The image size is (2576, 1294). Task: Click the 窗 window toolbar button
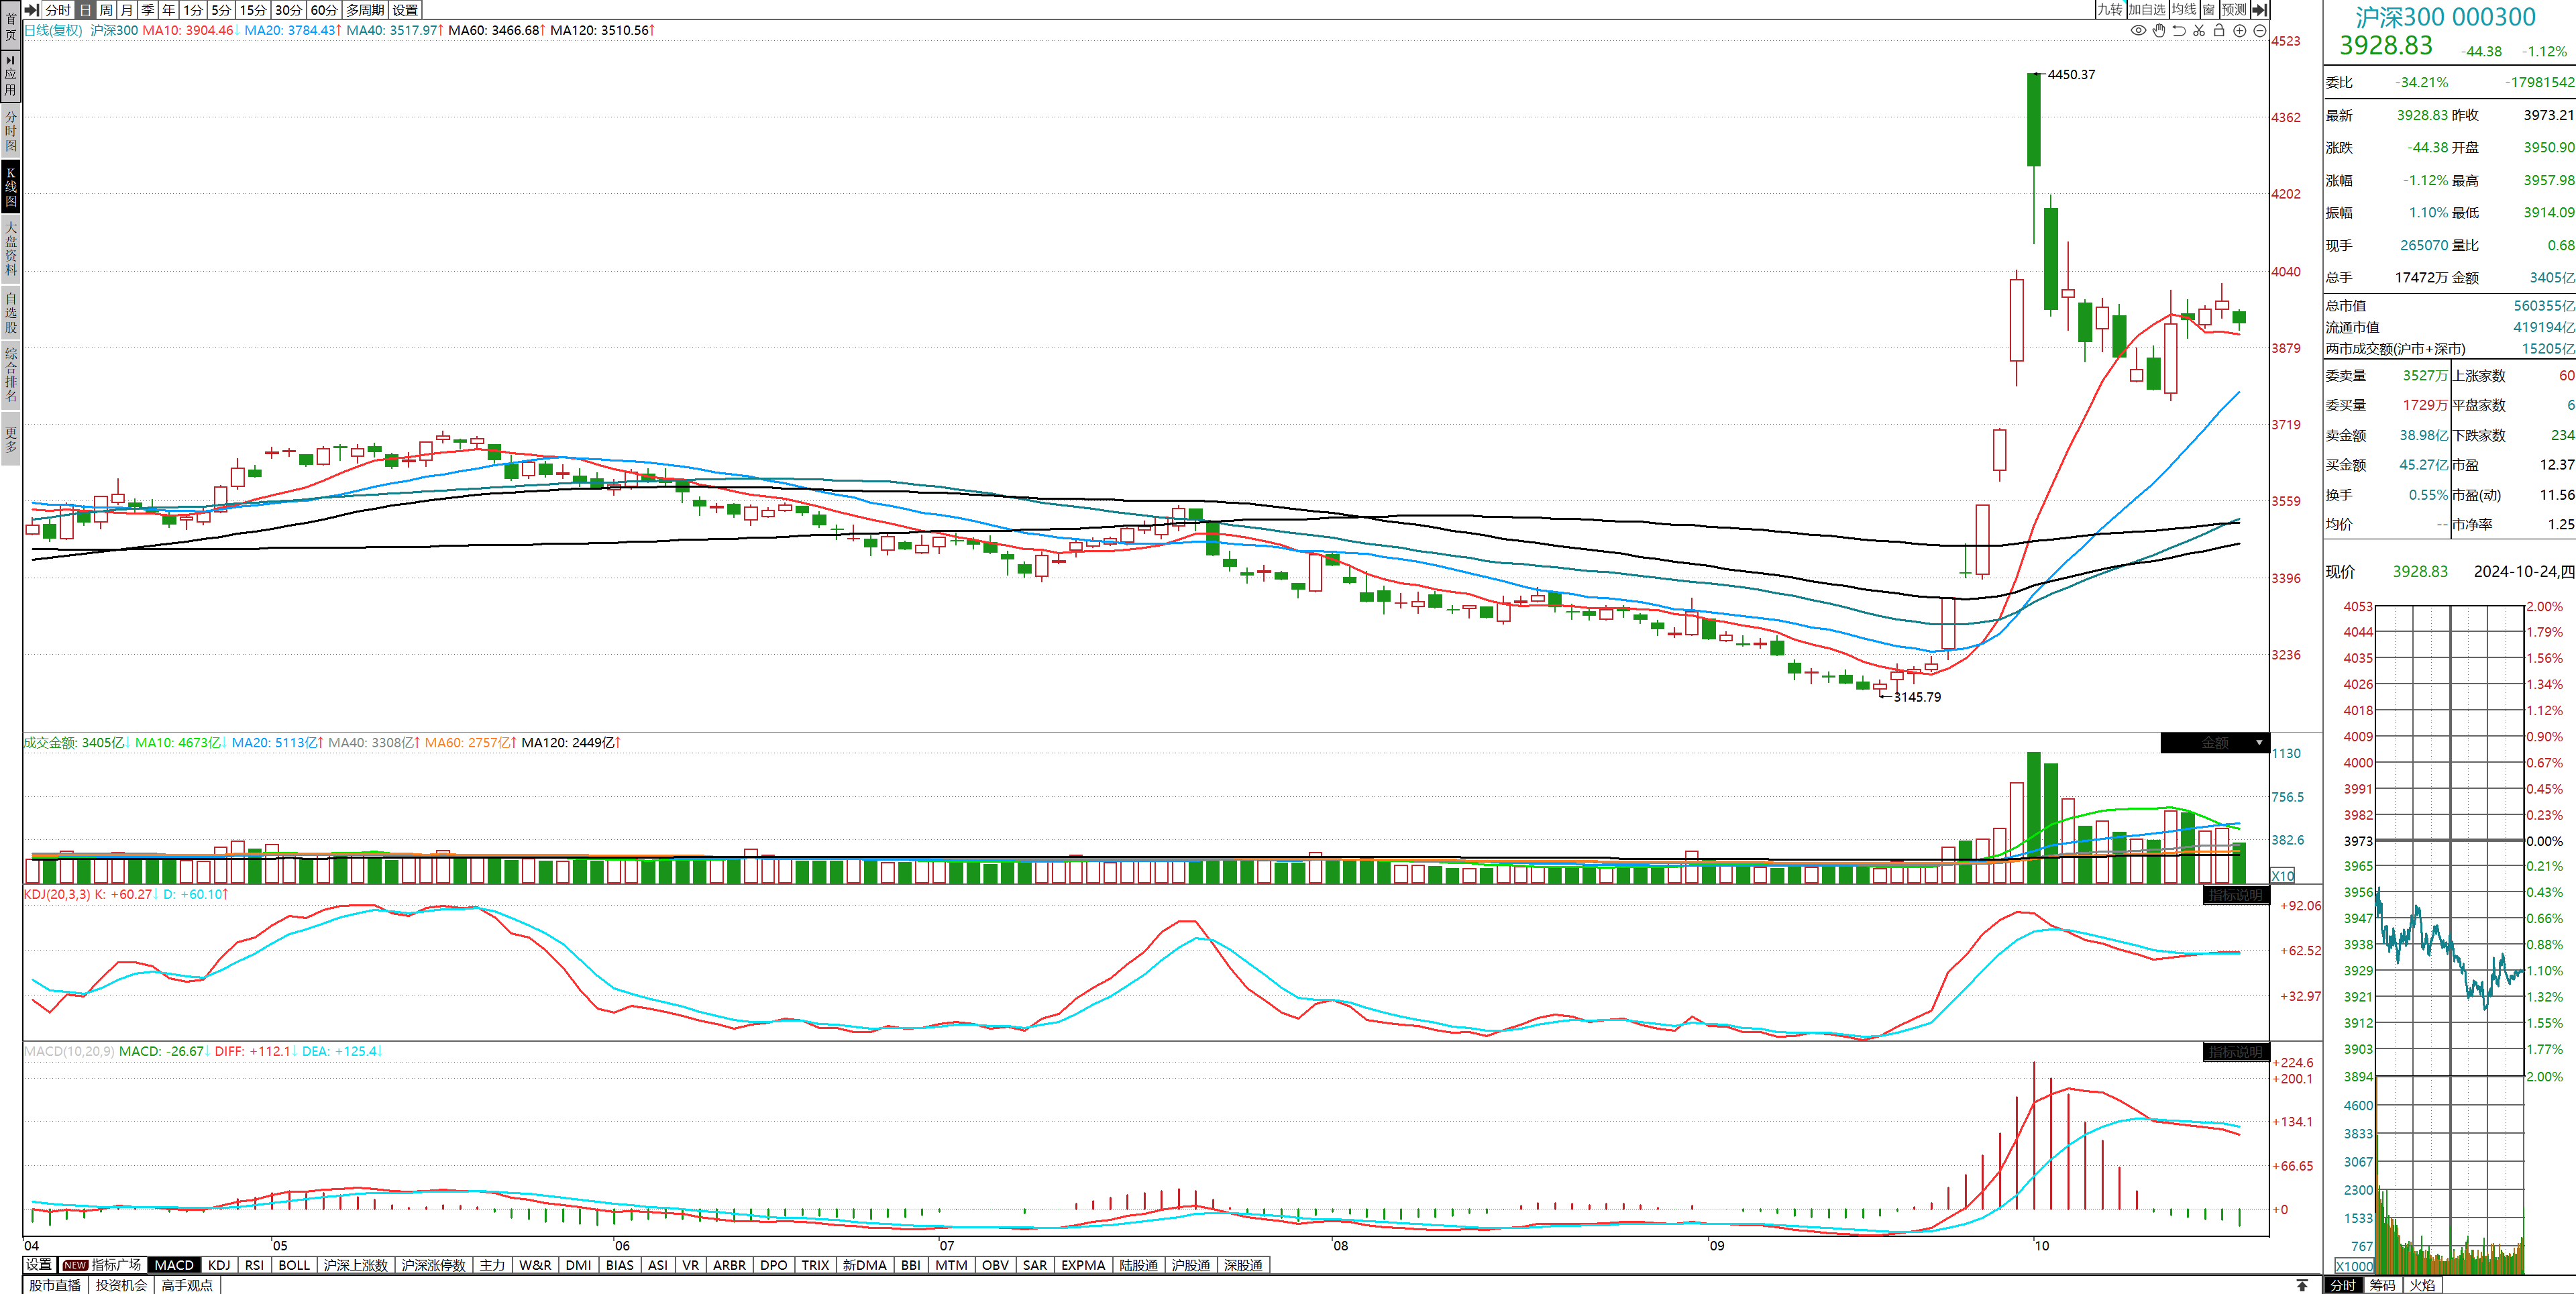coord(2209,9)
